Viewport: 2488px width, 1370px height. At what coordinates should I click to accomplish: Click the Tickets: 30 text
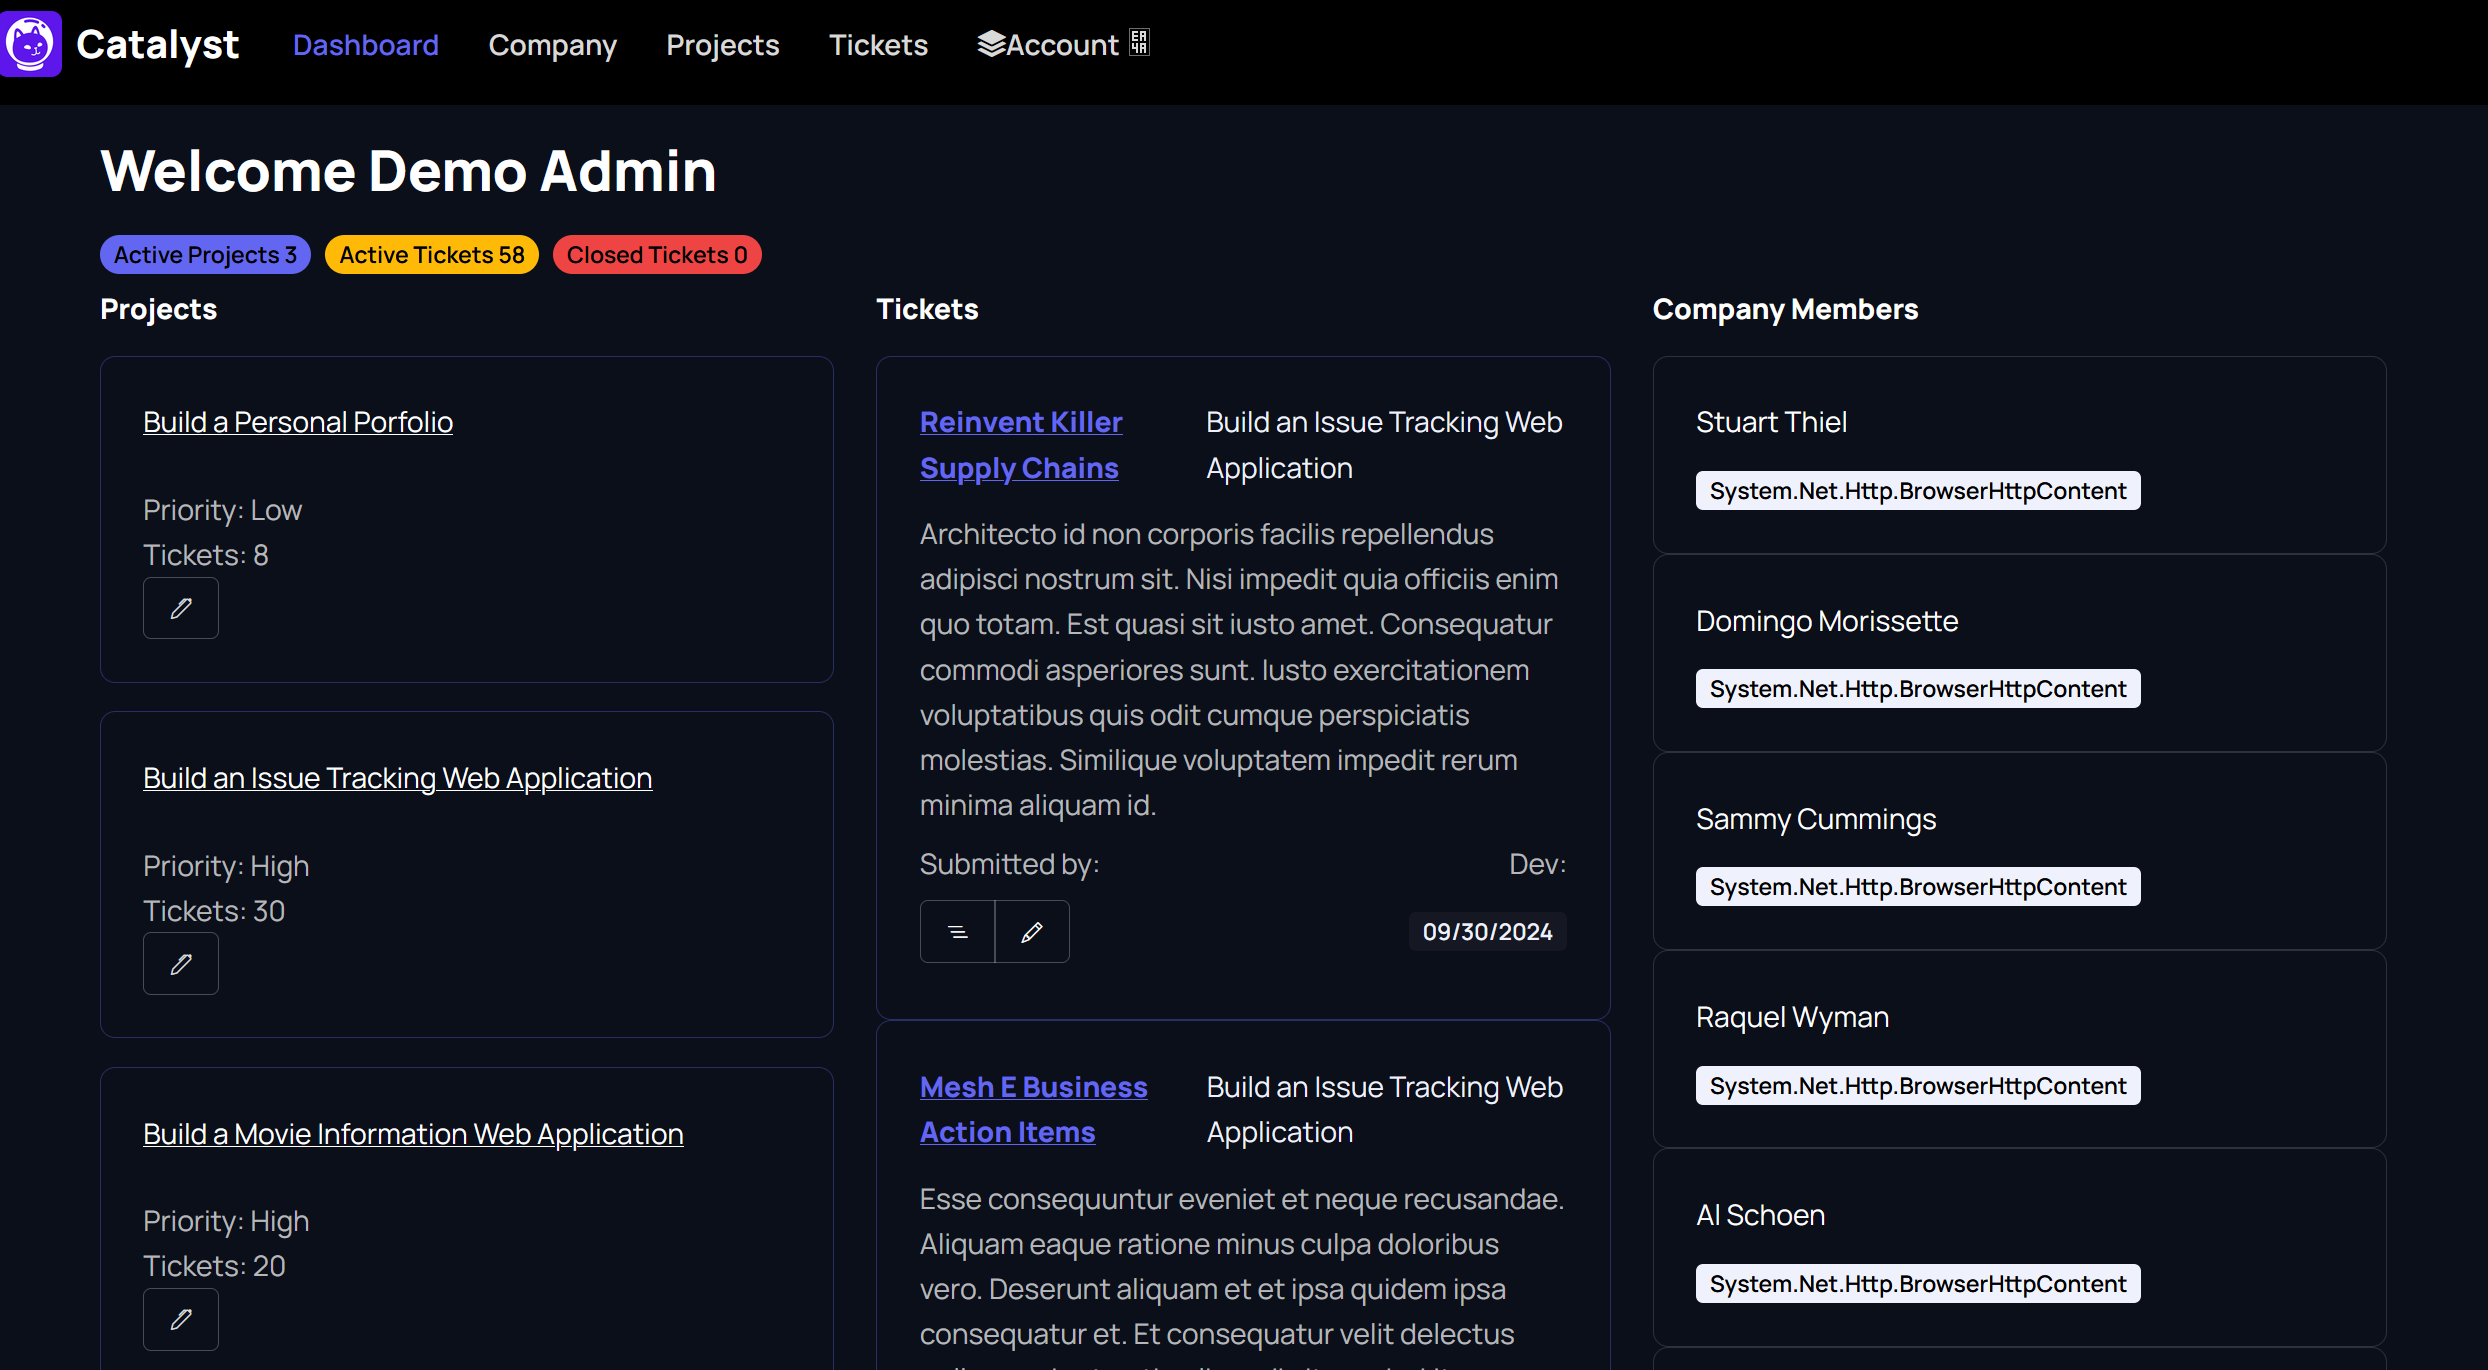coord(214,911)
